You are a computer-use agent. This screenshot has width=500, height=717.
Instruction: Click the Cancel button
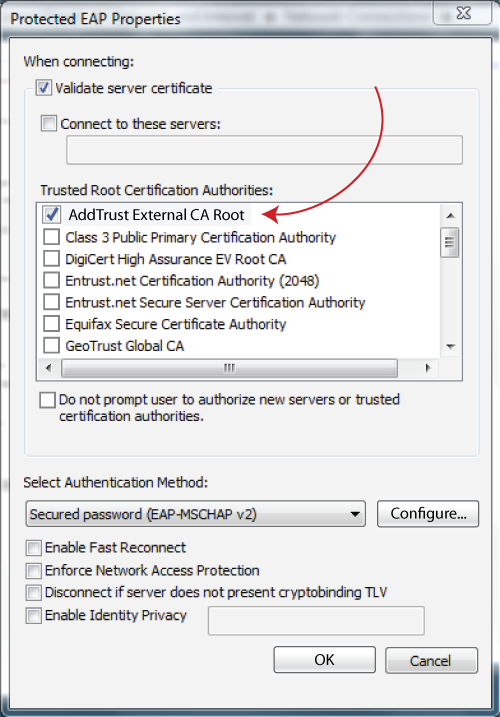tap(431, 660)
